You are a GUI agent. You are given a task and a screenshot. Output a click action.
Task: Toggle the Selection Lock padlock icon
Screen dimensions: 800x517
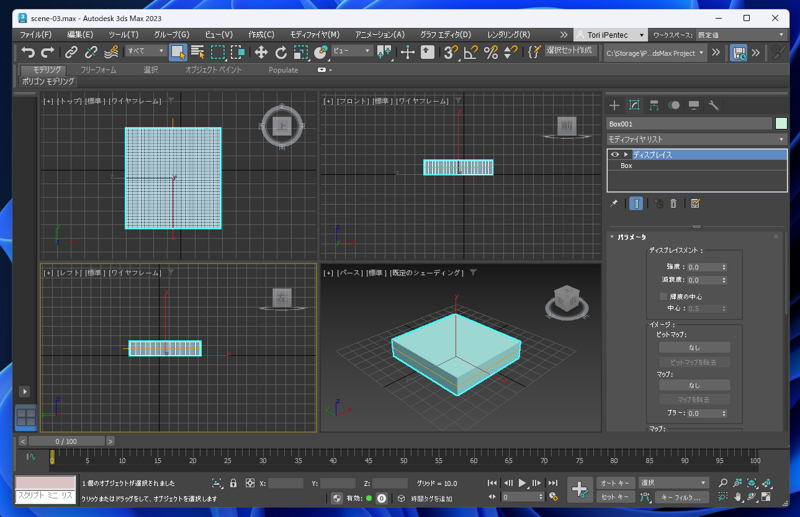click(233, 483)
